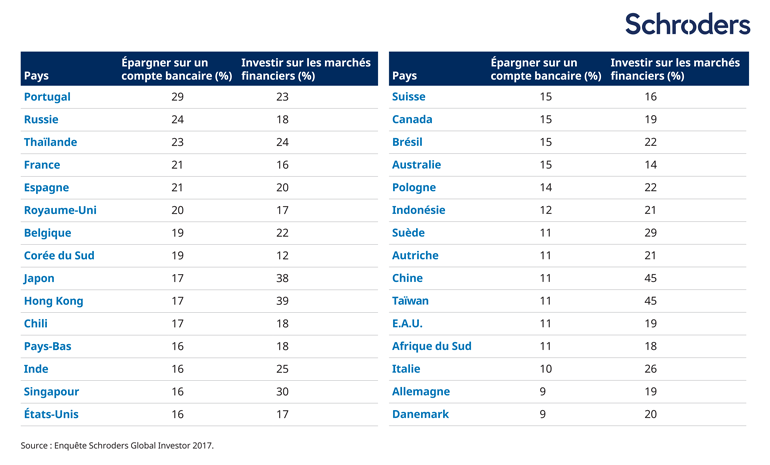
Task: Select the Brésil entry
Action: pos(407,142)
